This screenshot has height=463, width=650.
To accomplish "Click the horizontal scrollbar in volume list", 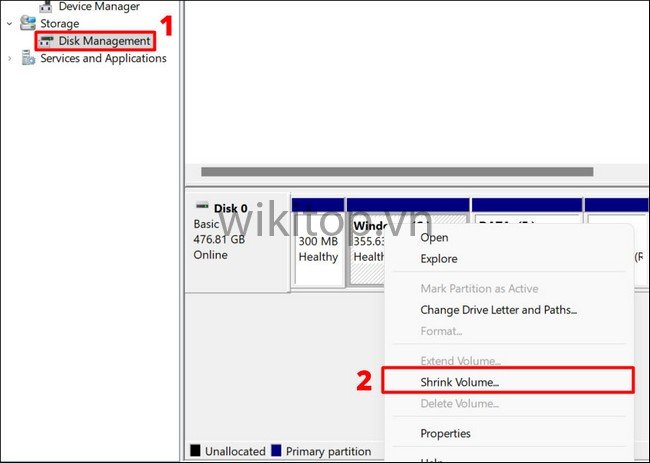I will [400, 172].
